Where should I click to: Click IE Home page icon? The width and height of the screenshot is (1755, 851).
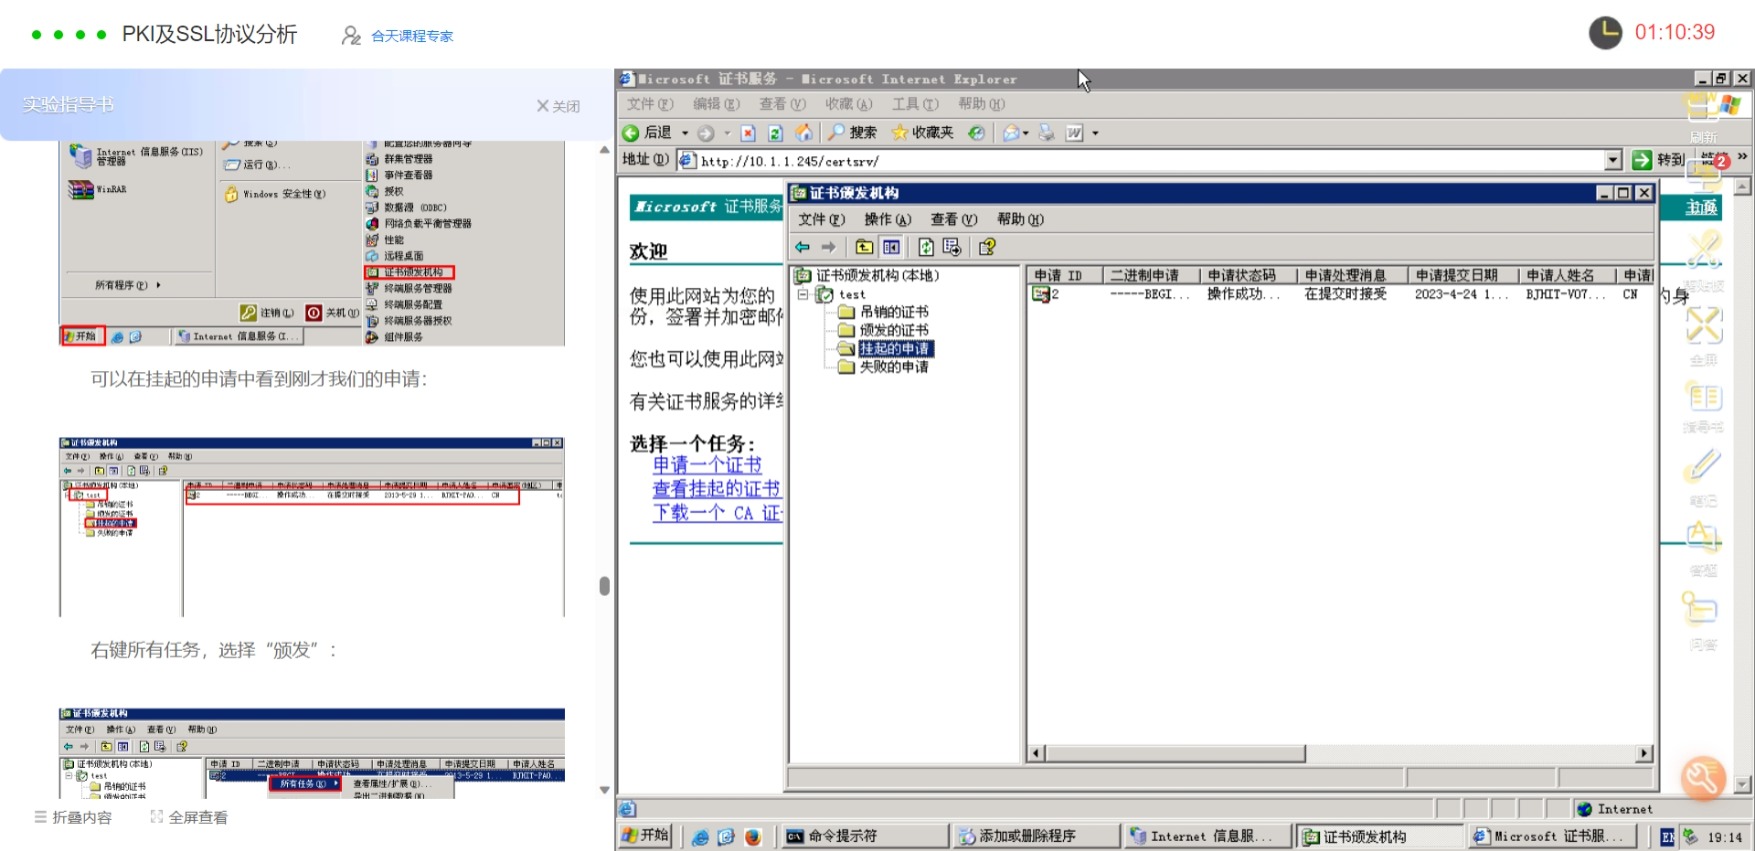[x=803, y=133]
